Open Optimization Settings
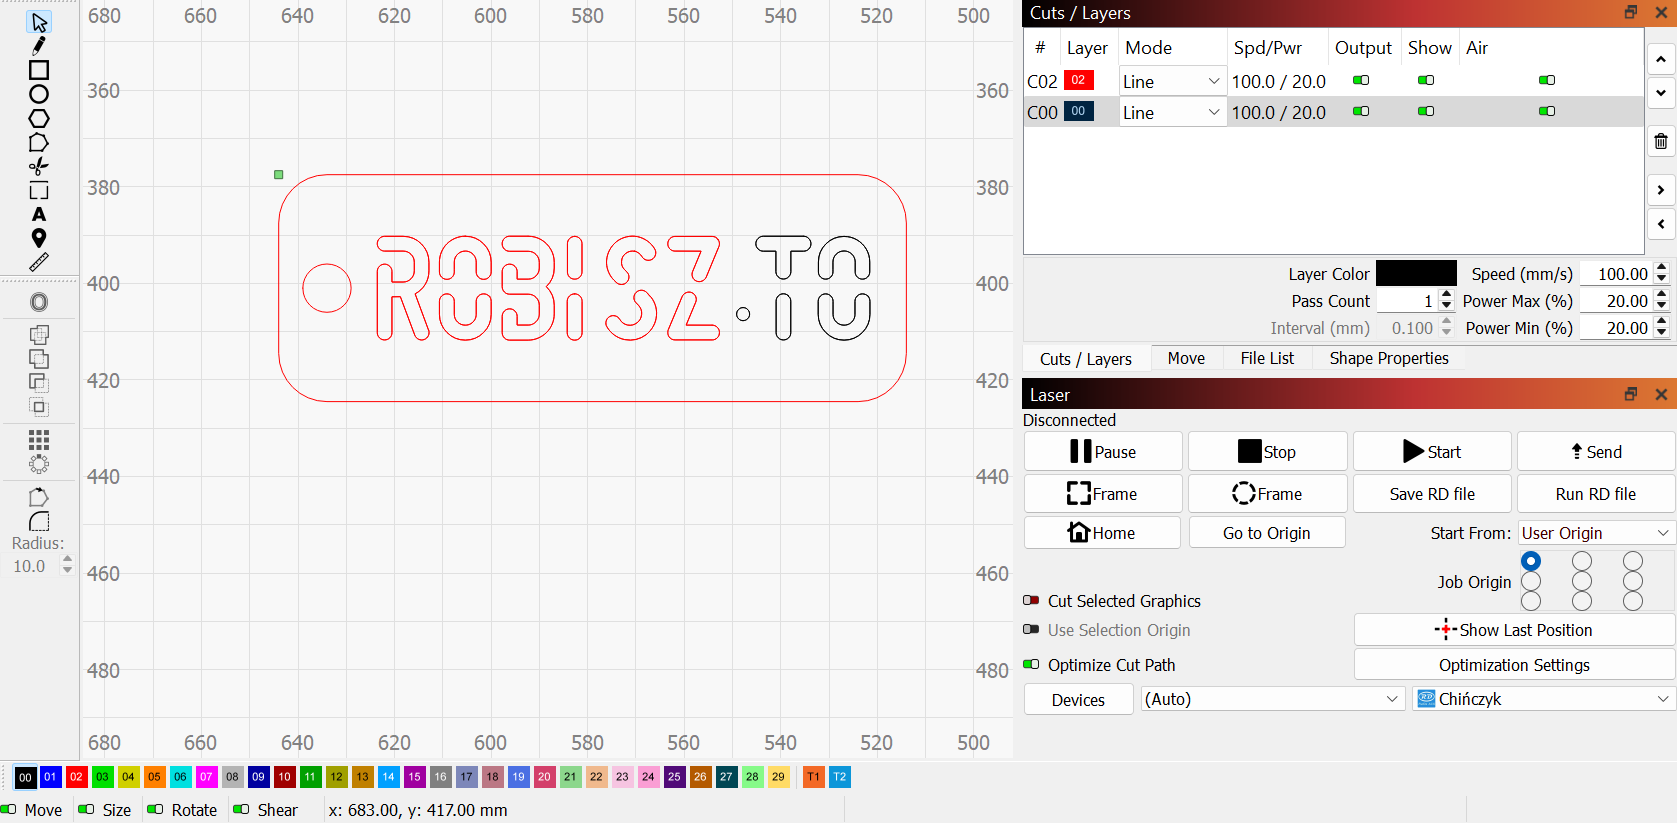The width and height of the screenshot is (1677, 823). coord(1514,665)
